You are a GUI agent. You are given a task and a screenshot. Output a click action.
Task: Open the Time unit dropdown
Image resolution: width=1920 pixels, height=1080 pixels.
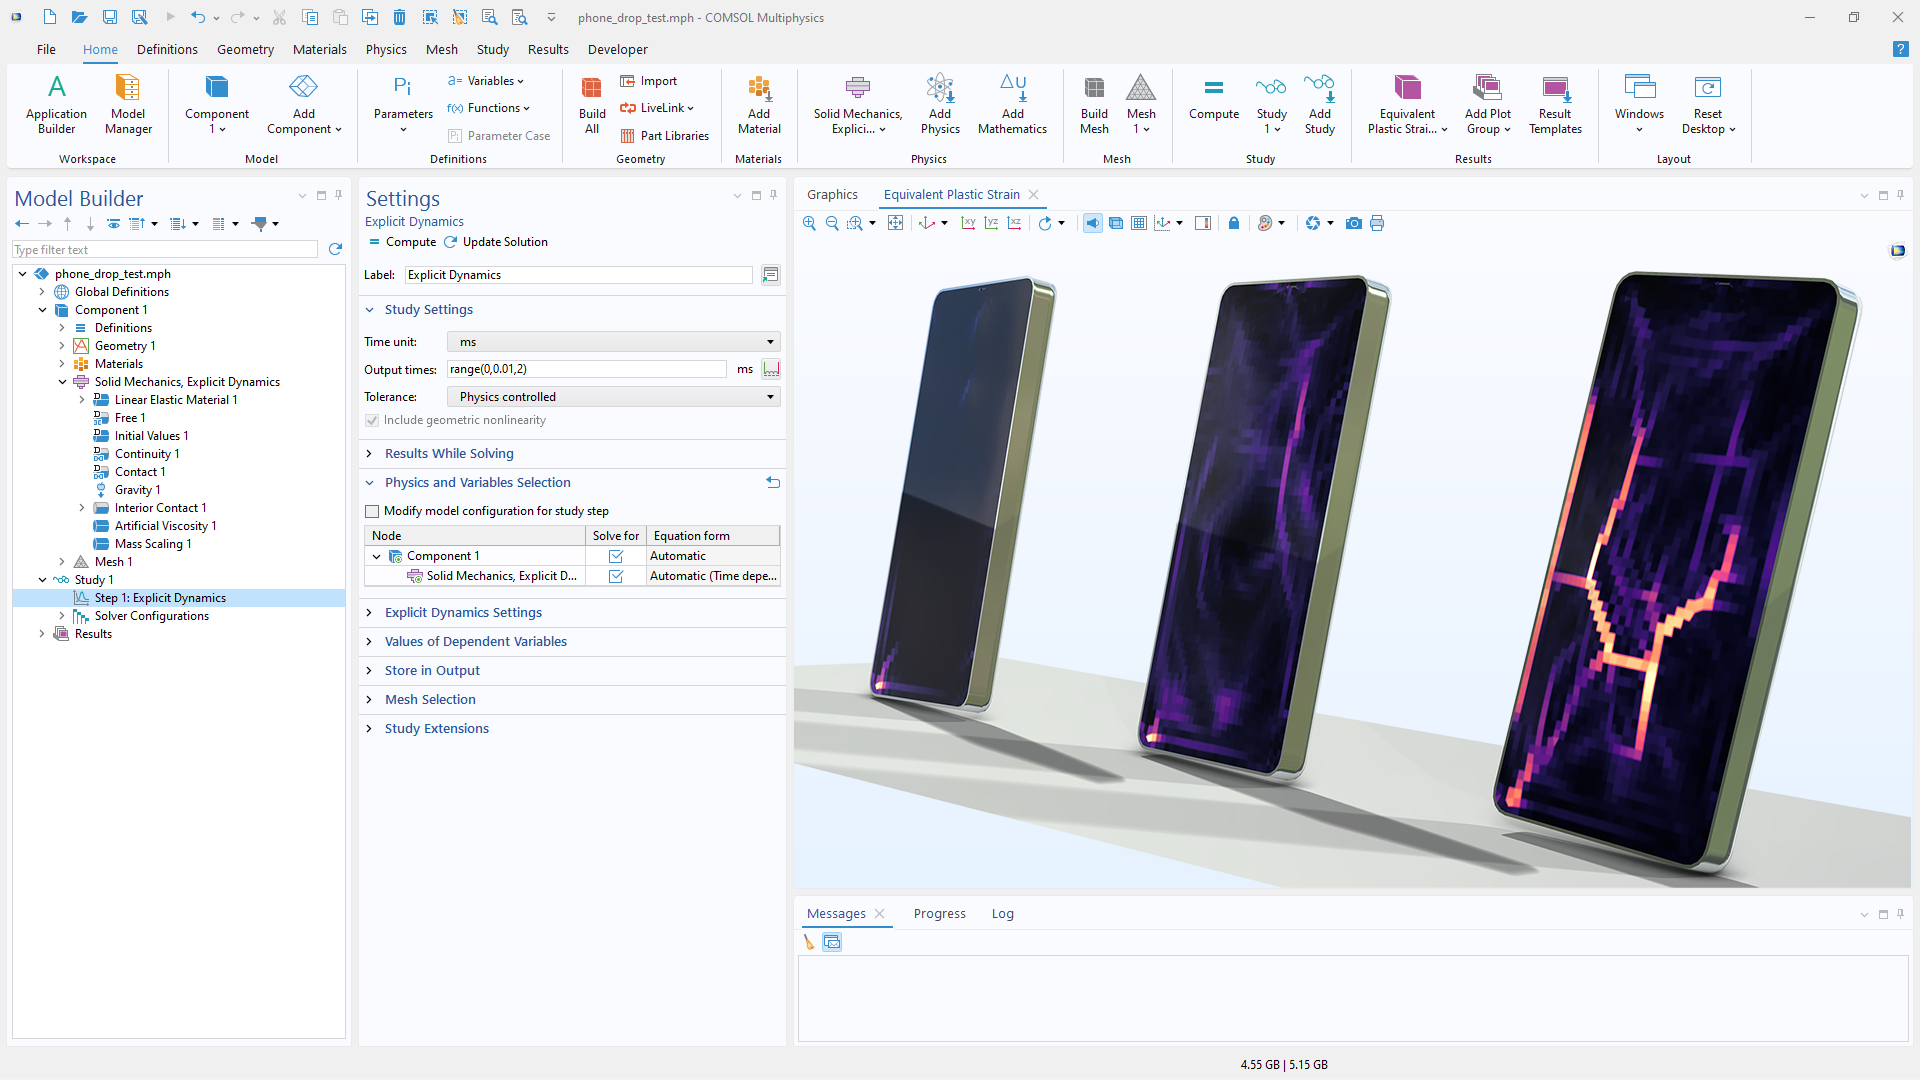click(613, 342)
